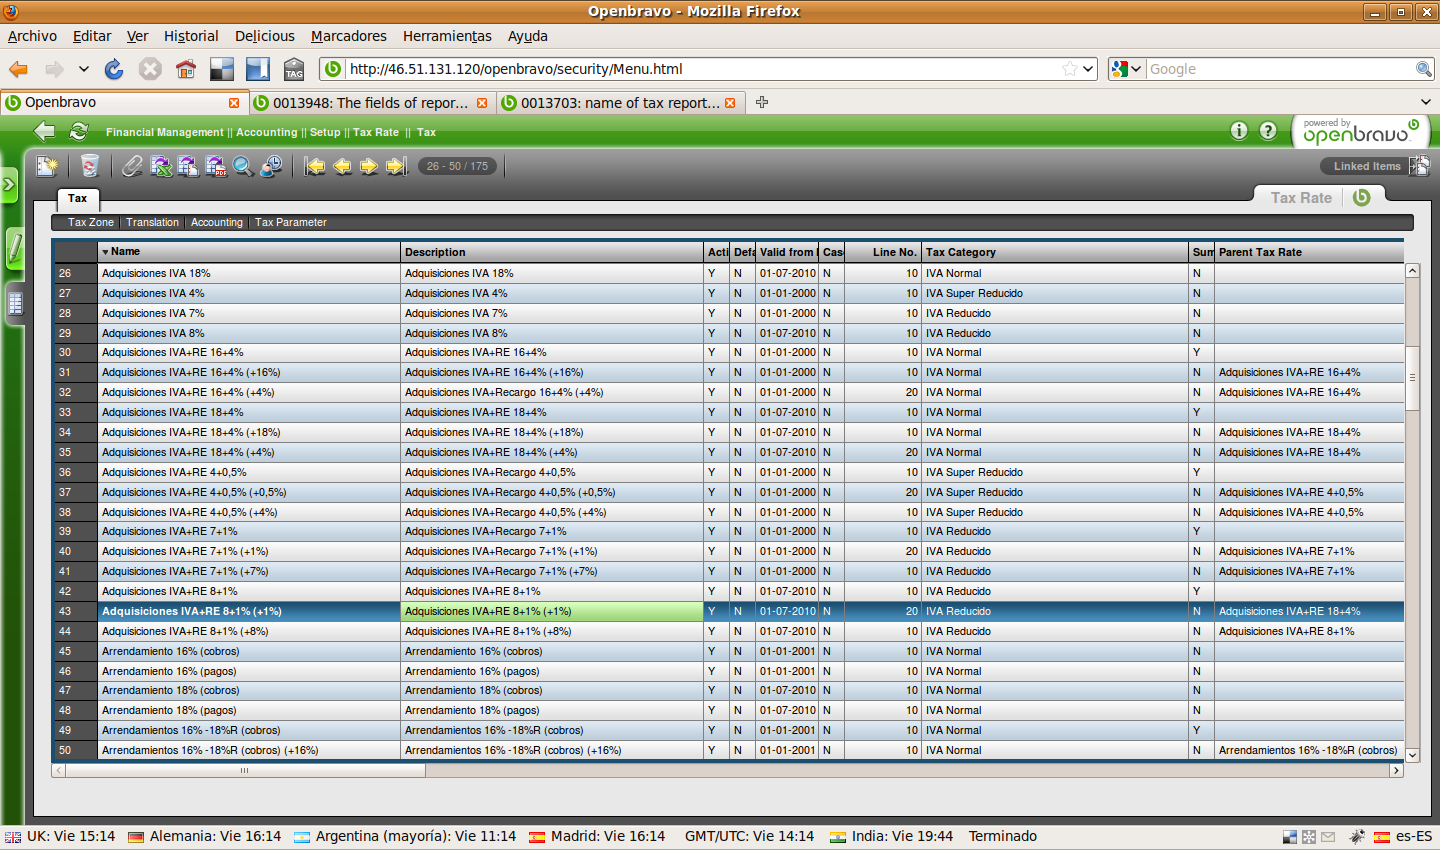This screenshot has height=850, width=1440.
Task: Switch to grid view in the left sidebar
Action: click(15, 303)
